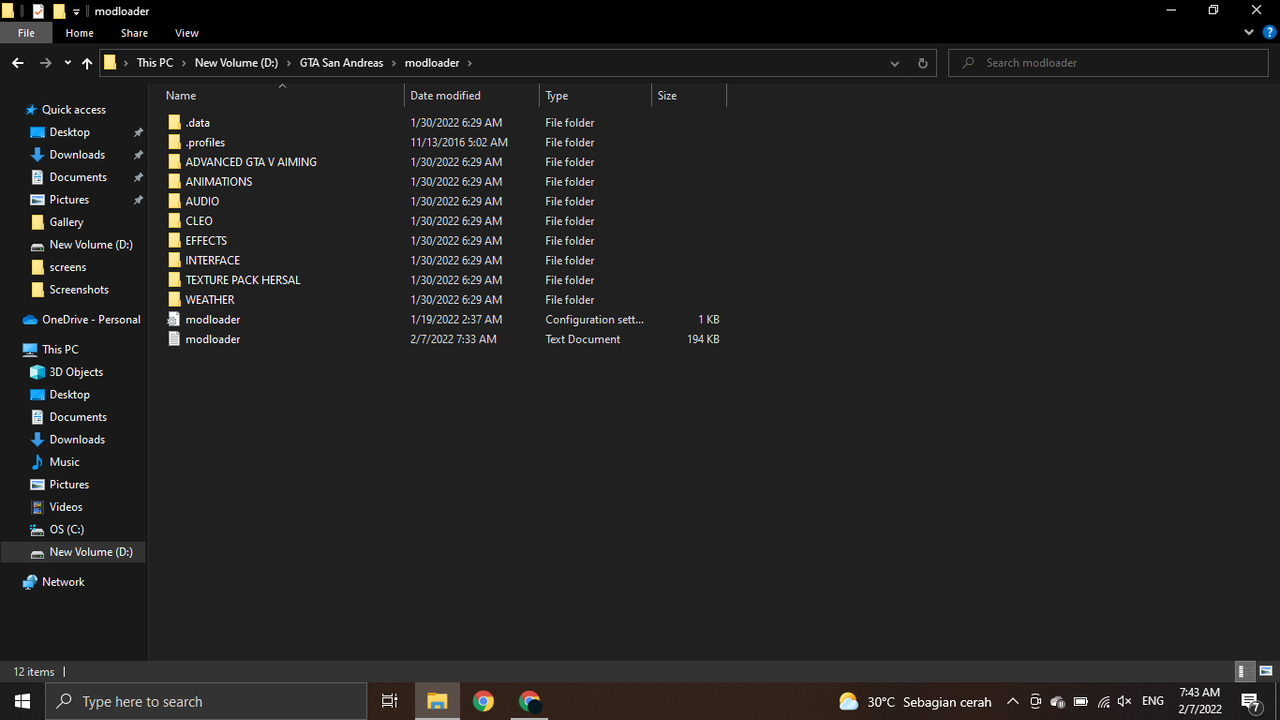Refresh the modloader folder view
Image resolution: width=1280 pixels, height=720 pixels.
pyautogui.click(x=922, y=62)
